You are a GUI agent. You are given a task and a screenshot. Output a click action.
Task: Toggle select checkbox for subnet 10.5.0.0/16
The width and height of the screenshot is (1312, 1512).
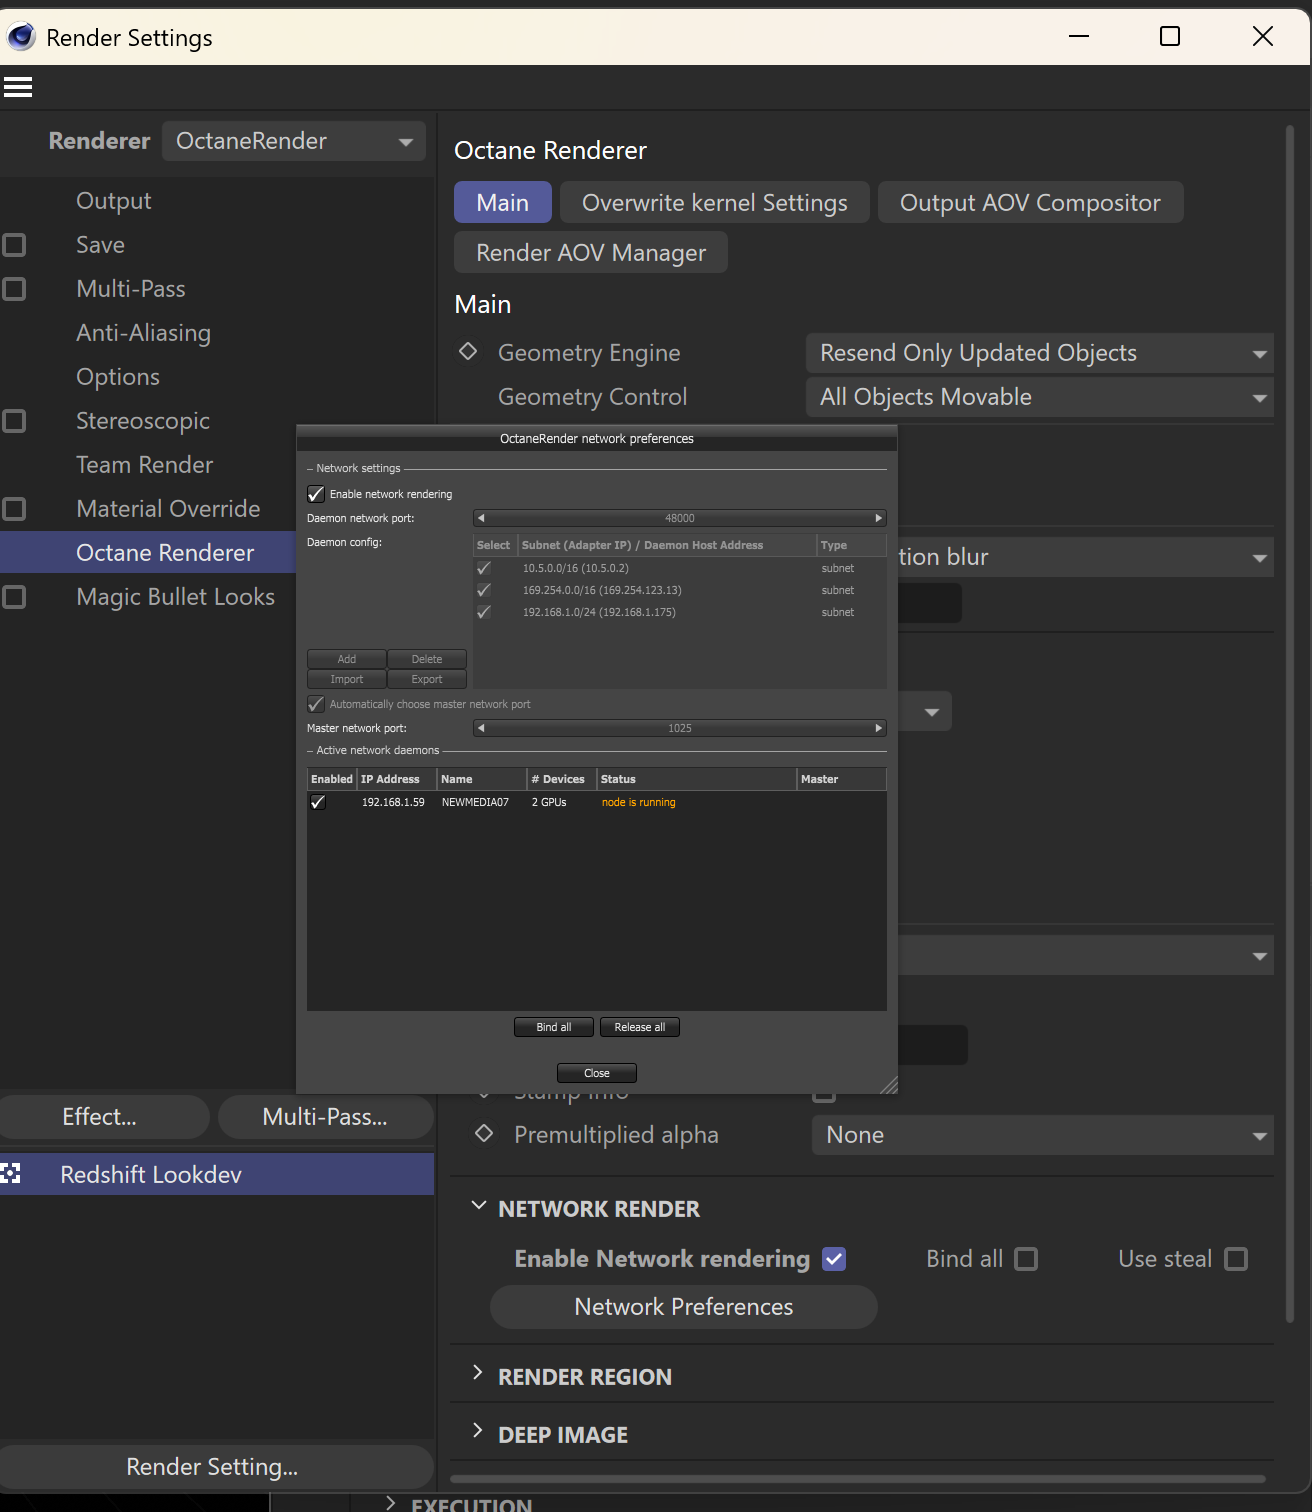(x=484, y=568)
